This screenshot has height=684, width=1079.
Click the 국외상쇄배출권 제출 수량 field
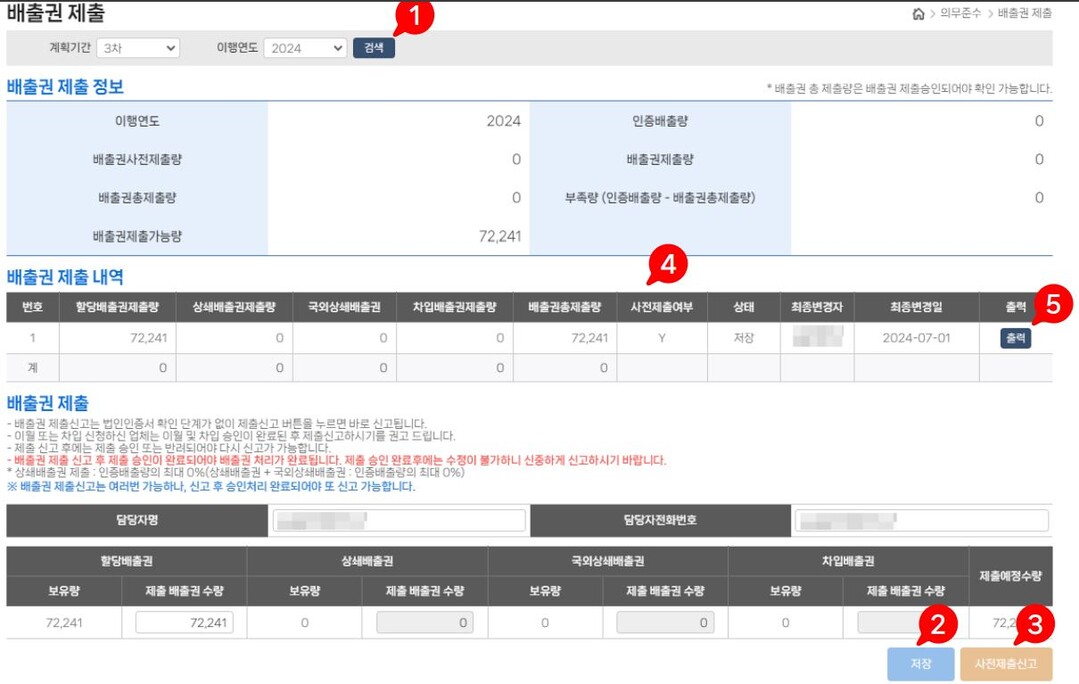coord(667,623)
